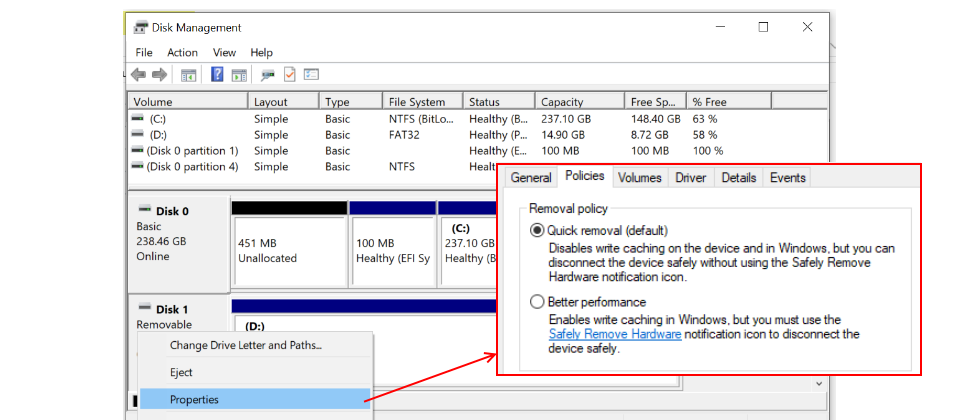Screen dimensions: 960x420
Task: Toggle the Show/Hide Console Tree icon
Action: (x=188, y=75)
